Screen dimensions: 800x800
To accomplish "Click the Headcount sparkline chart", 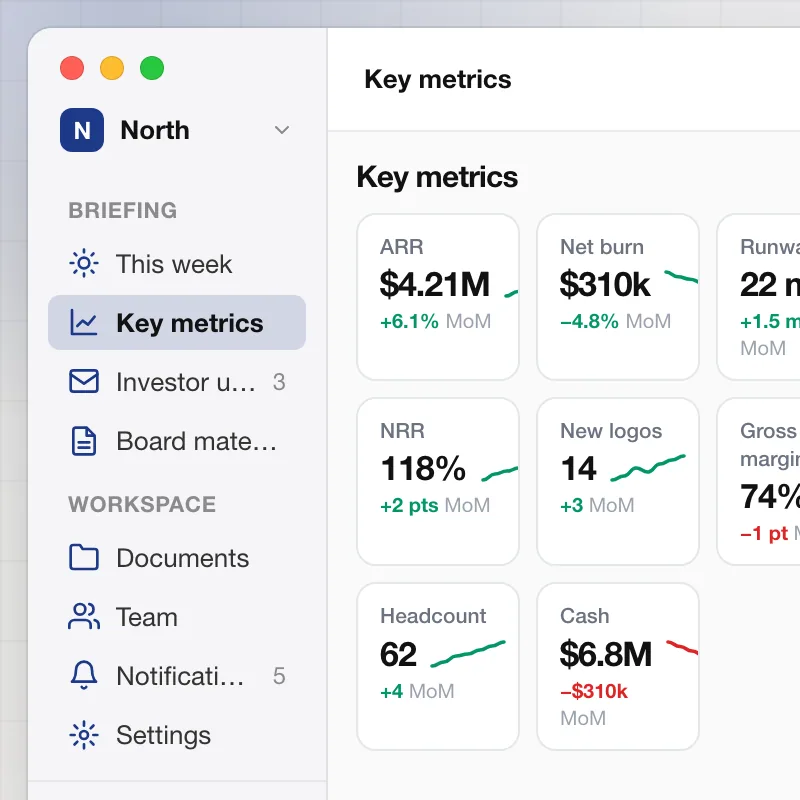I will click(x=468, y=654).
